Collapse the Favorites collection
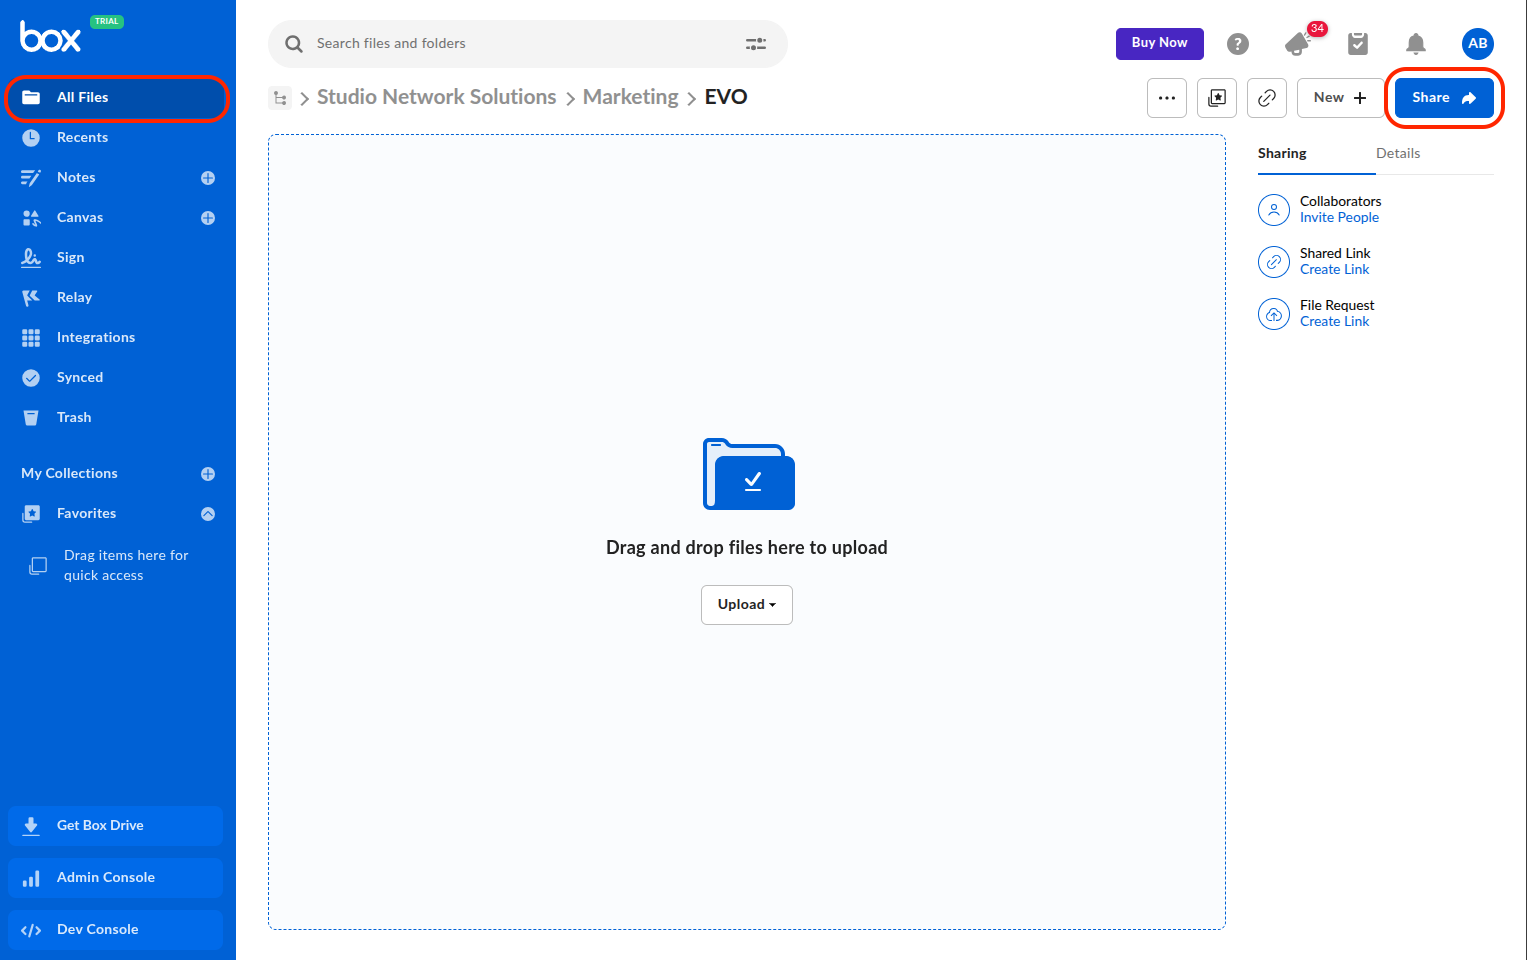Image resolution: width=1527 pixels, height=960 pixels. [x=208, y=514]
